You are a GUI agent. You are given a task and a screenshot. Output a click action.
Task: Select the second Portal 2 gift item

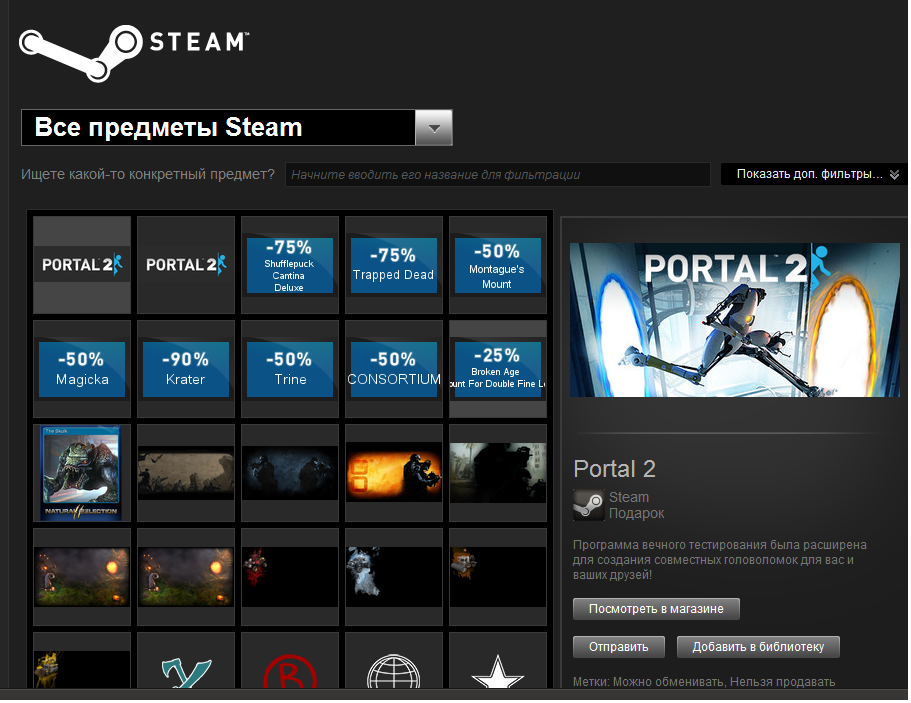pyautogui.click(x=186, y=265)
